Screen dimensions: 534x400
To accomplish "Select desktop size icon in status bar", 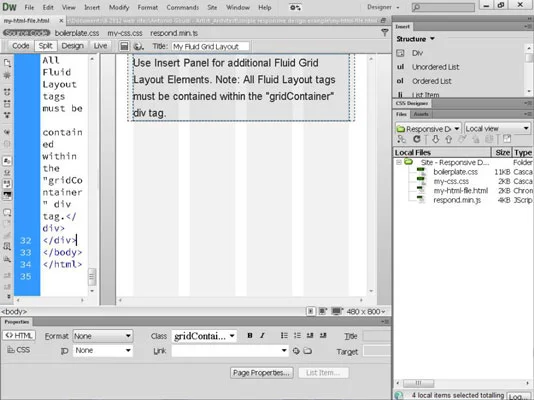I will click(x=336, y=311).
